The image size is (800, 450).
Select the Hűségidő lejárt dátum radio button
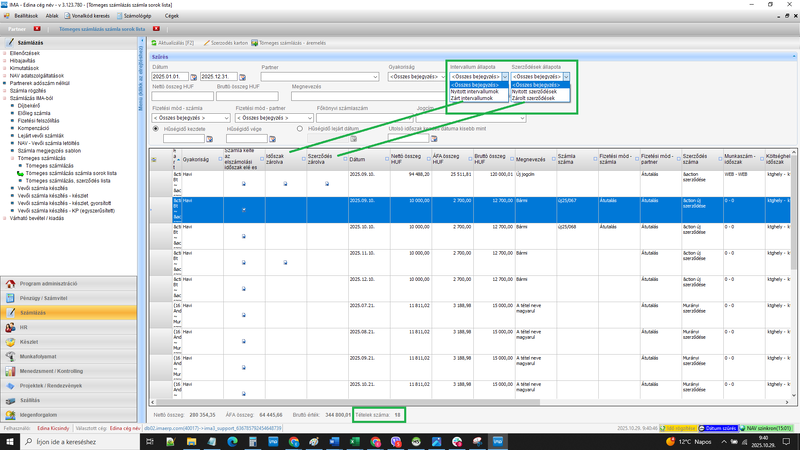[301, 128]
